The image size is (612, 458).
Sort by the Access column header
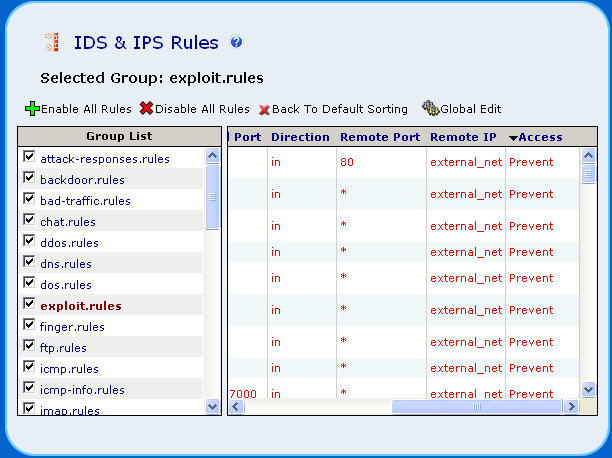(539, 137)
